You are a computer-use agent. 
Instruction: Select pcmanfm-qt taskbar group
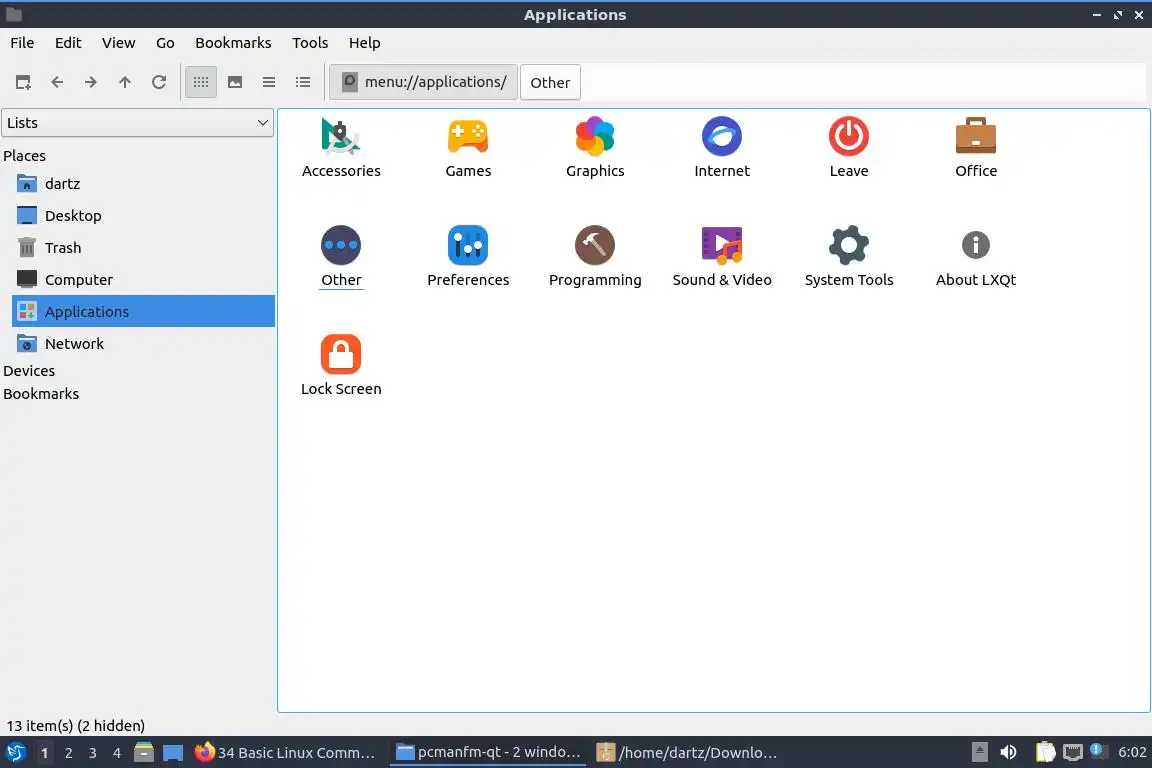pyautogui.click(x=488, y=753)
